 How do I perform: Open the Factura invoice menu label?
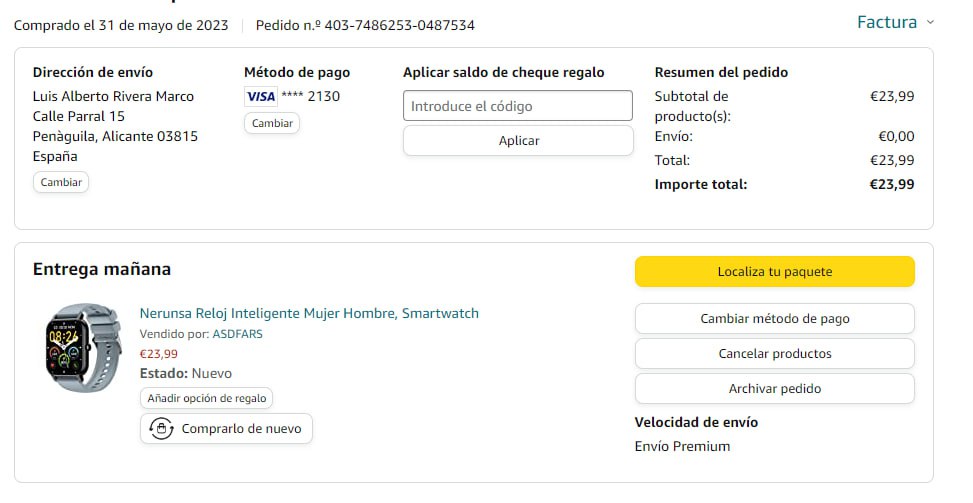[887, 22]
